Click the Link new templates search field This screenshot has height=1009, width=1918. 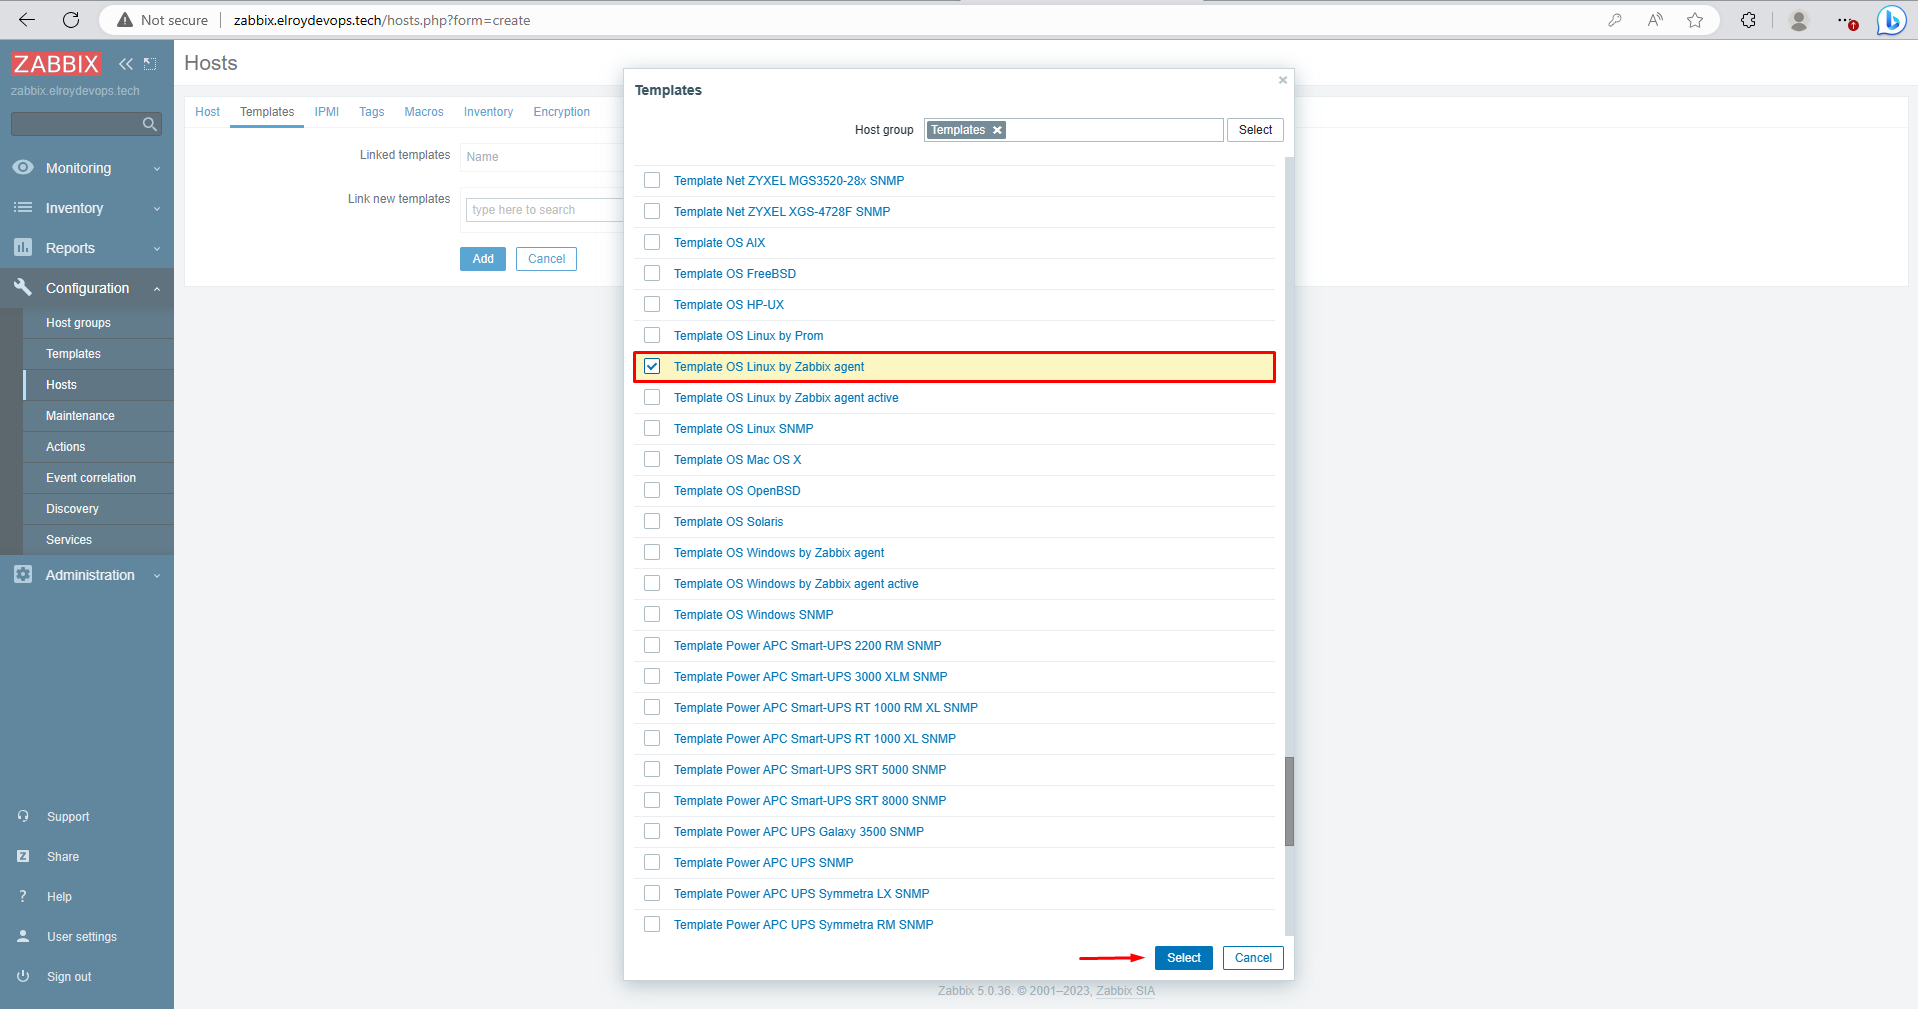tap(545, 210)
